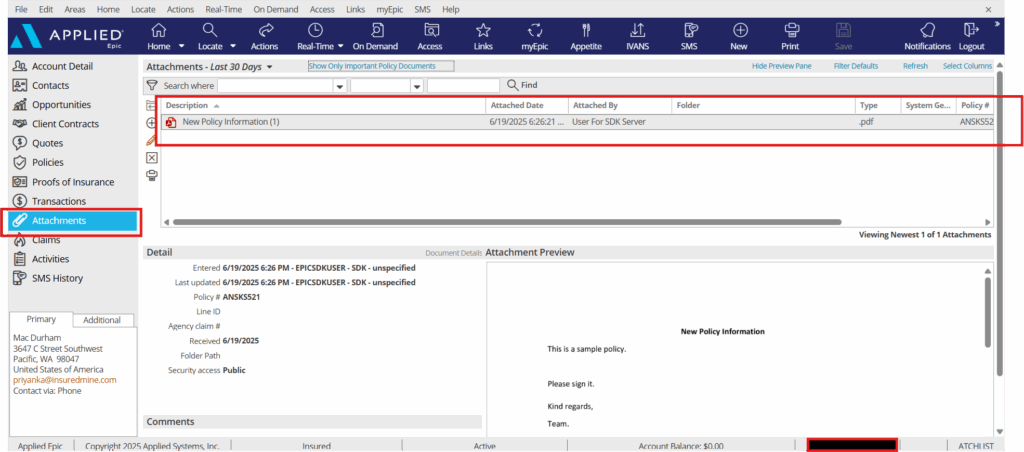The height and width of the screenshot is (452, 1024).
Task: Click the Access toolbar icon
Action: click(430, 30)
